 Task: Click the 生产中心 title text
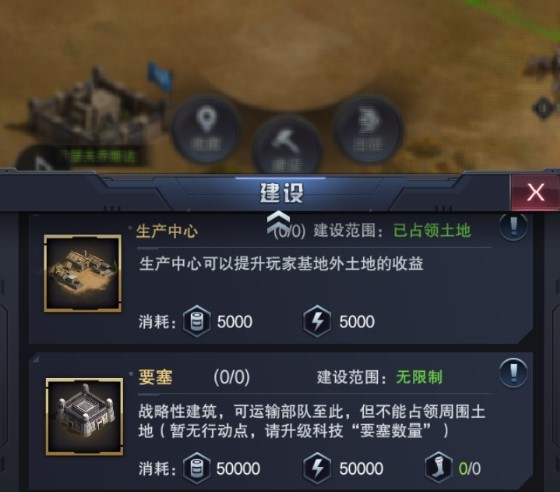(167, 231)
